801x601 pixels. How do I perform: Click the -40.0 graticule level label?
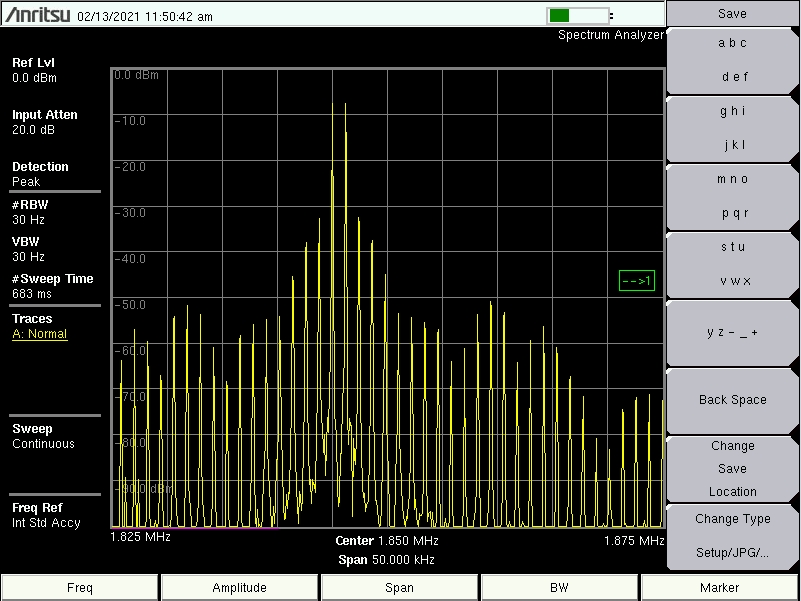click(130, 259)
